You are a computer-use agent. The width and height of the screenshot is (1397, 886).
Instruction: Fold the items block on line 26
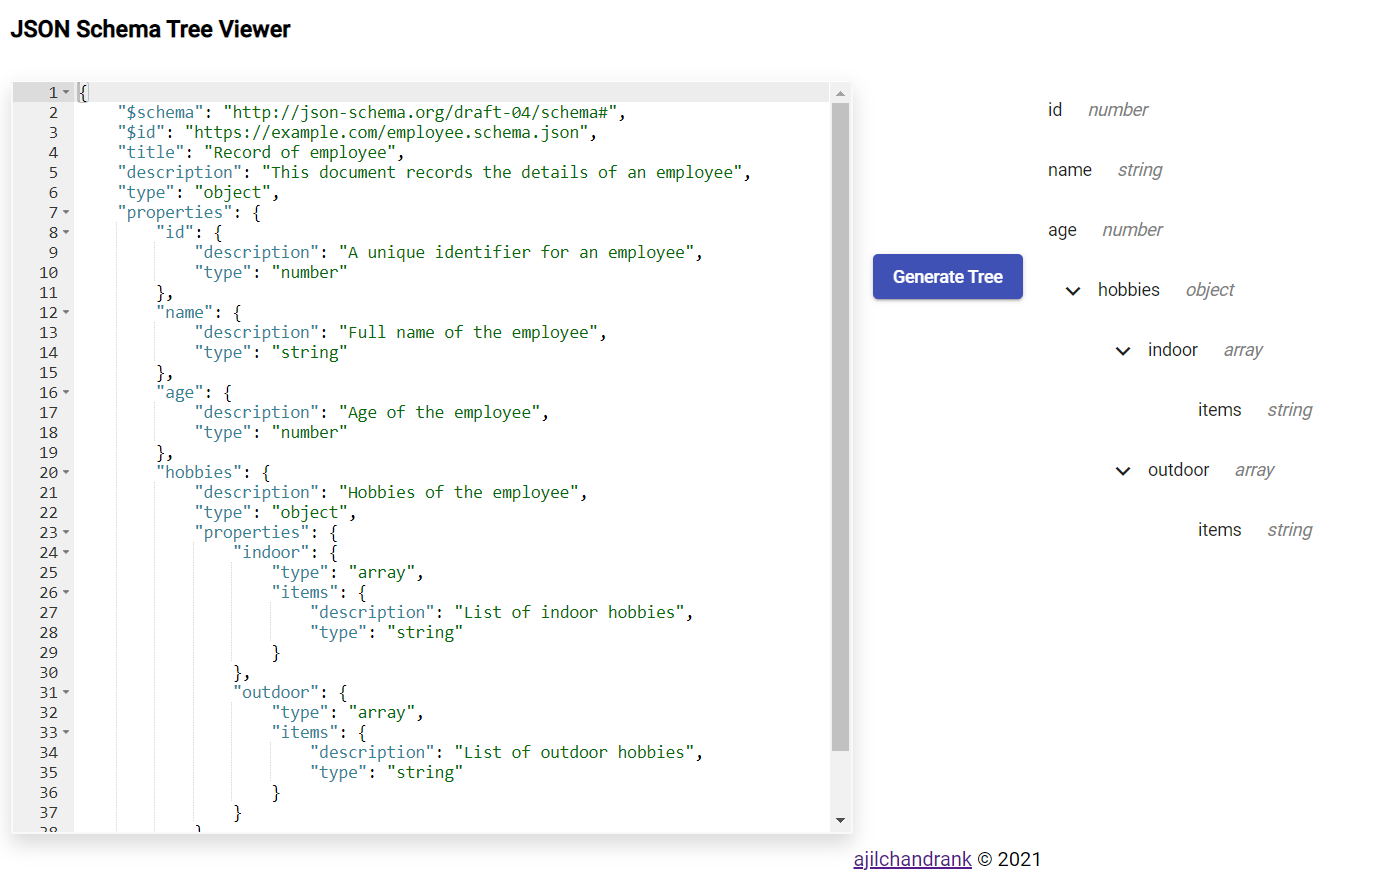(x=67, y=592)
